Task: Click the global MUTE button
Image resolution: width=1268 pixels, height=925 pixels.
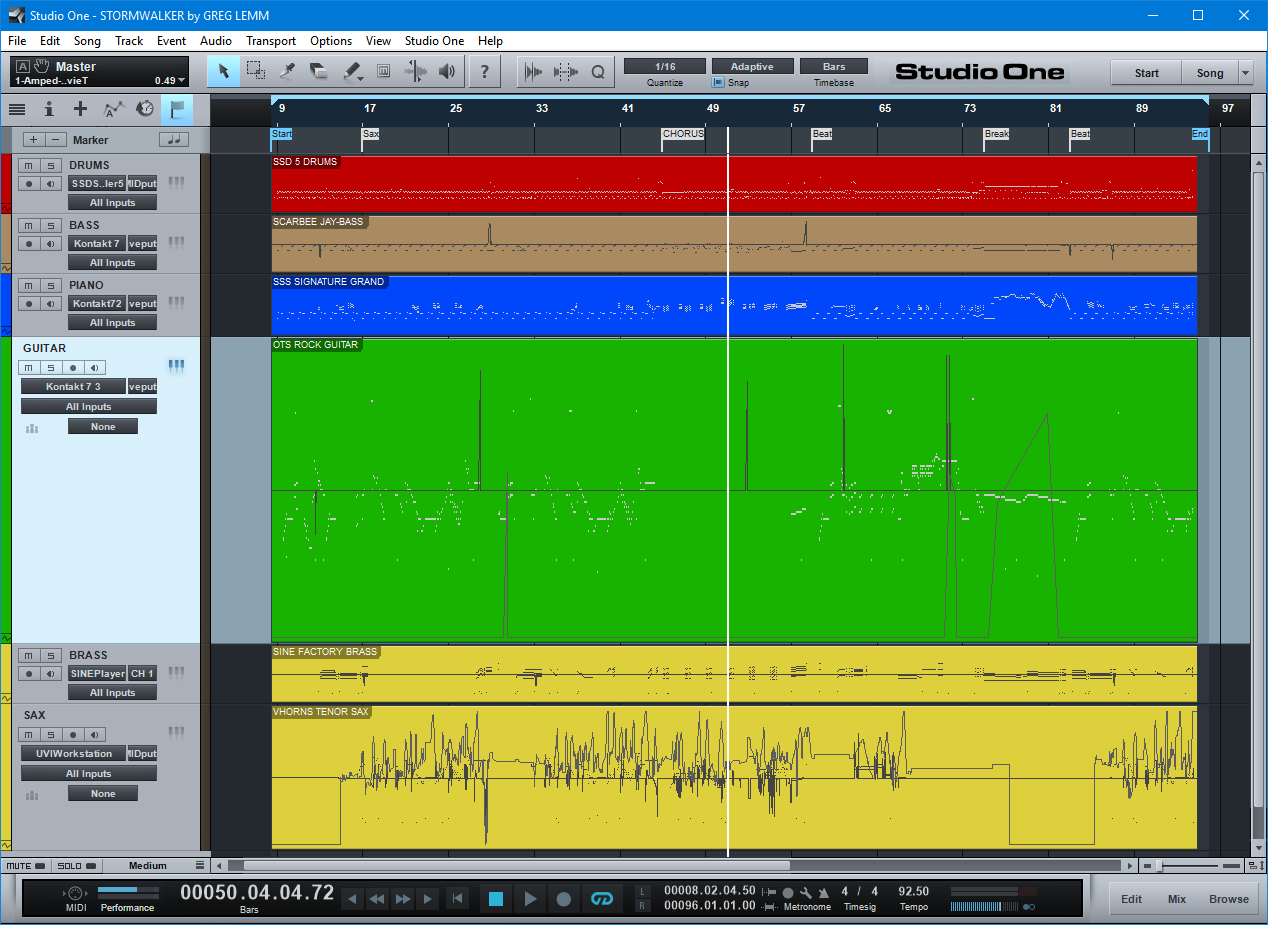Action: pos(24,865)
